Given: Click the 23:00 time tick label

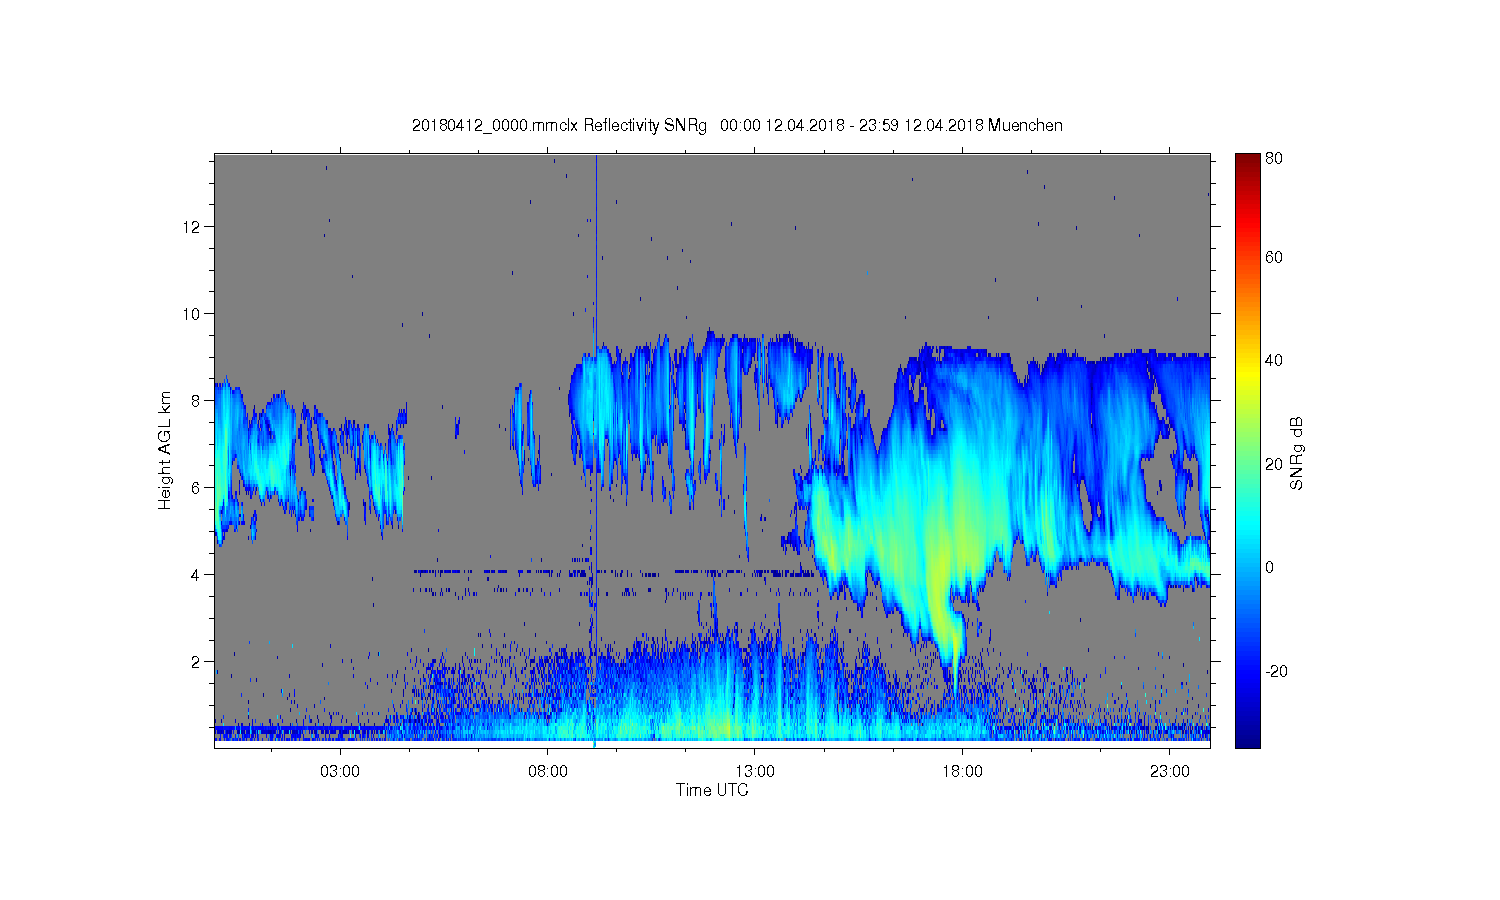Looking at the screenshot, I should point(1170,772).
